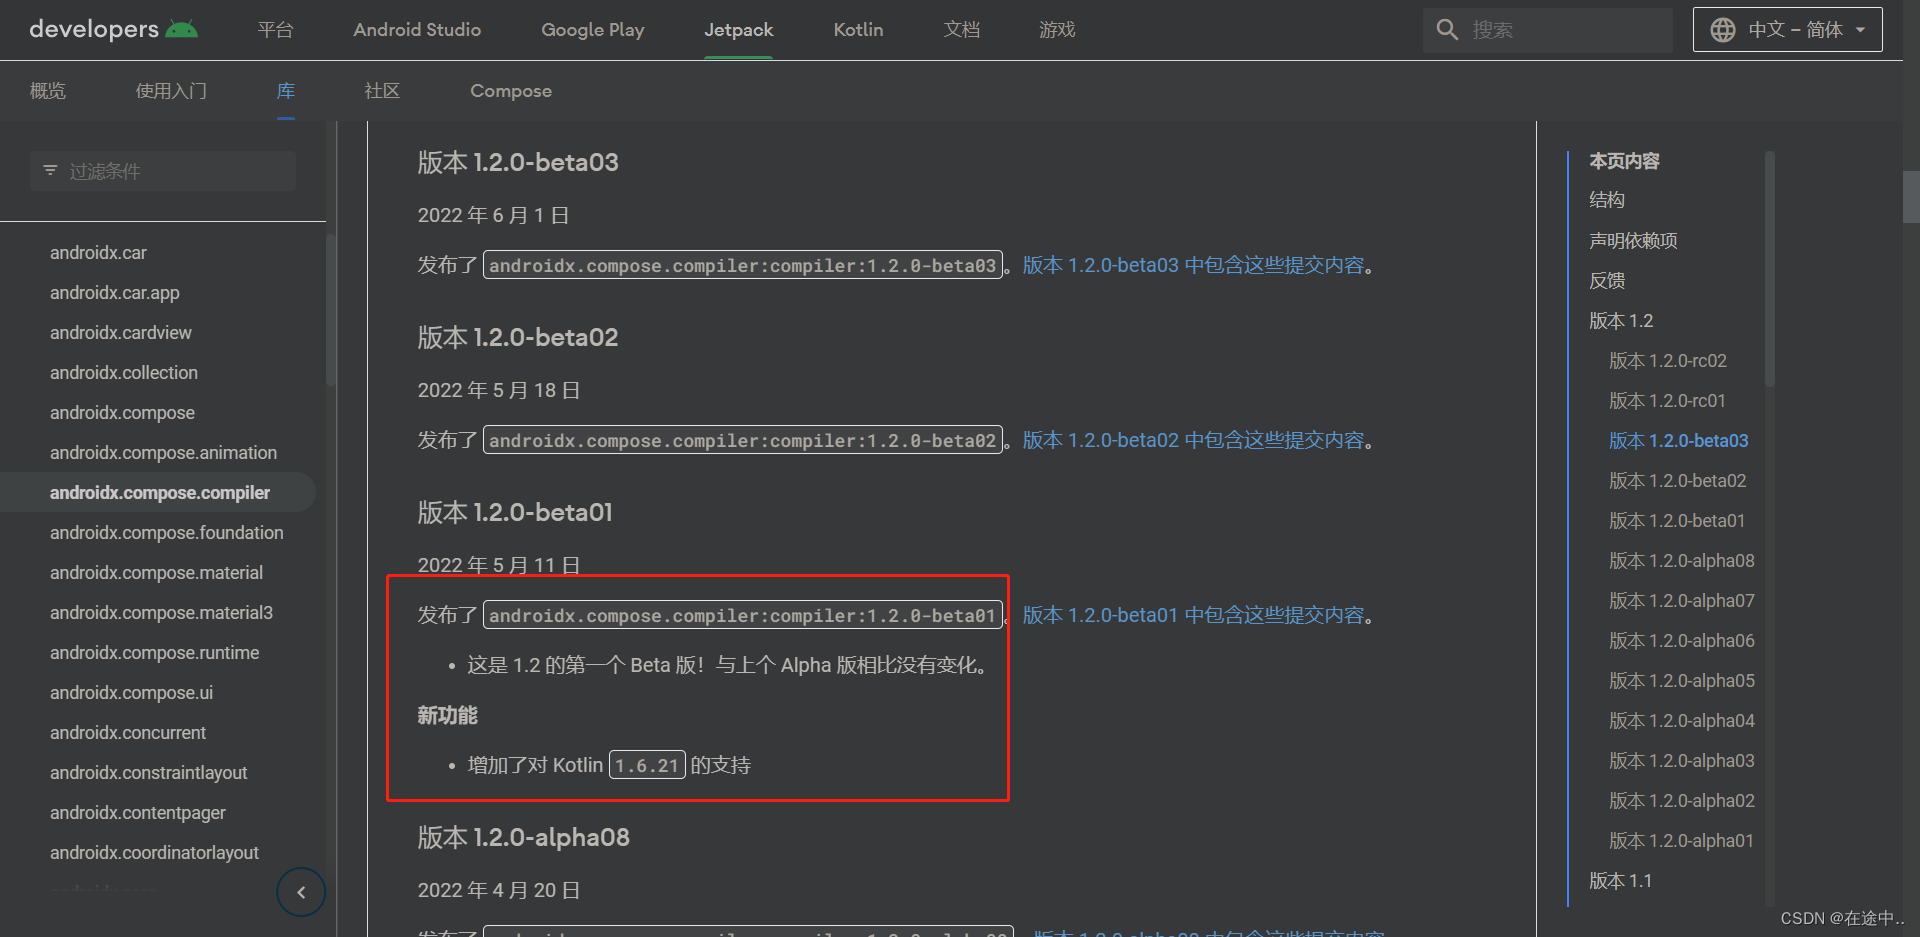Open androidx.collection in sidebar

click(124, 373)
